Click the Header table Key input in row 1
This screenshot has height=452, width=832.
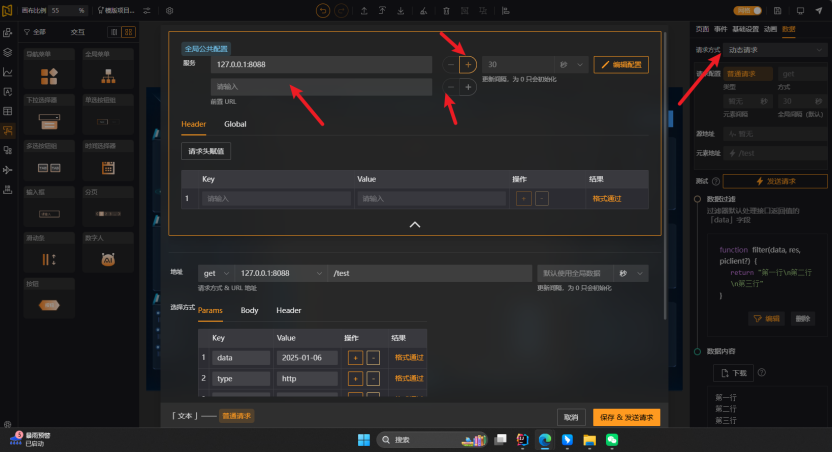276,198
